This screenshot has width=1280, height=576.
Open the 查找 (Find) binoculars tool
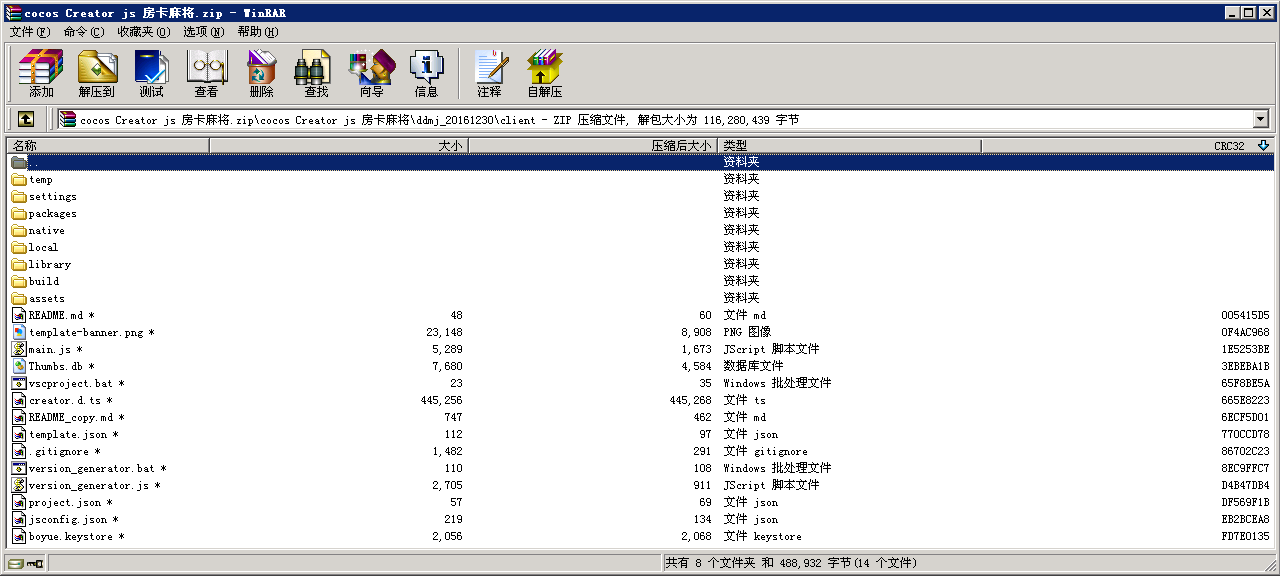click(316, 73)
